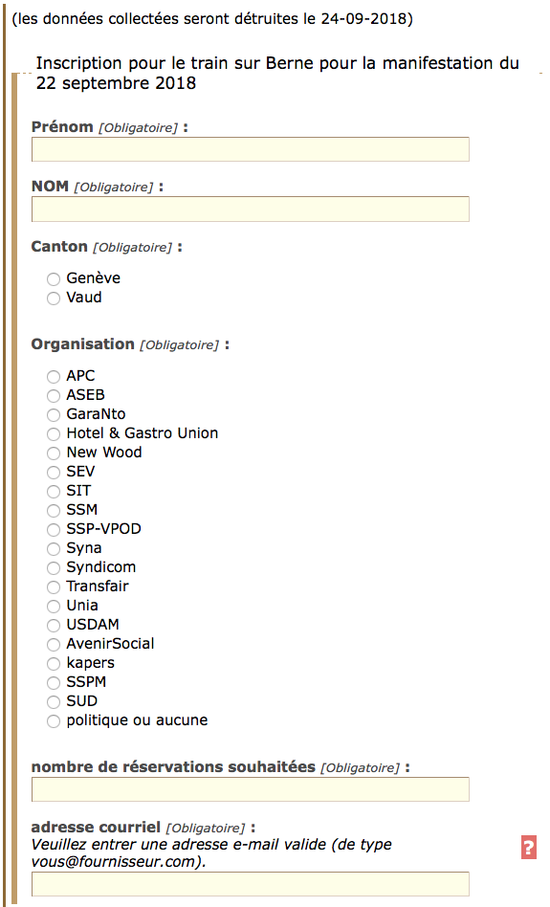Choose APC as organisation
Image resolution: width=550 pixels, height=907 pixels.
(53, 377)
